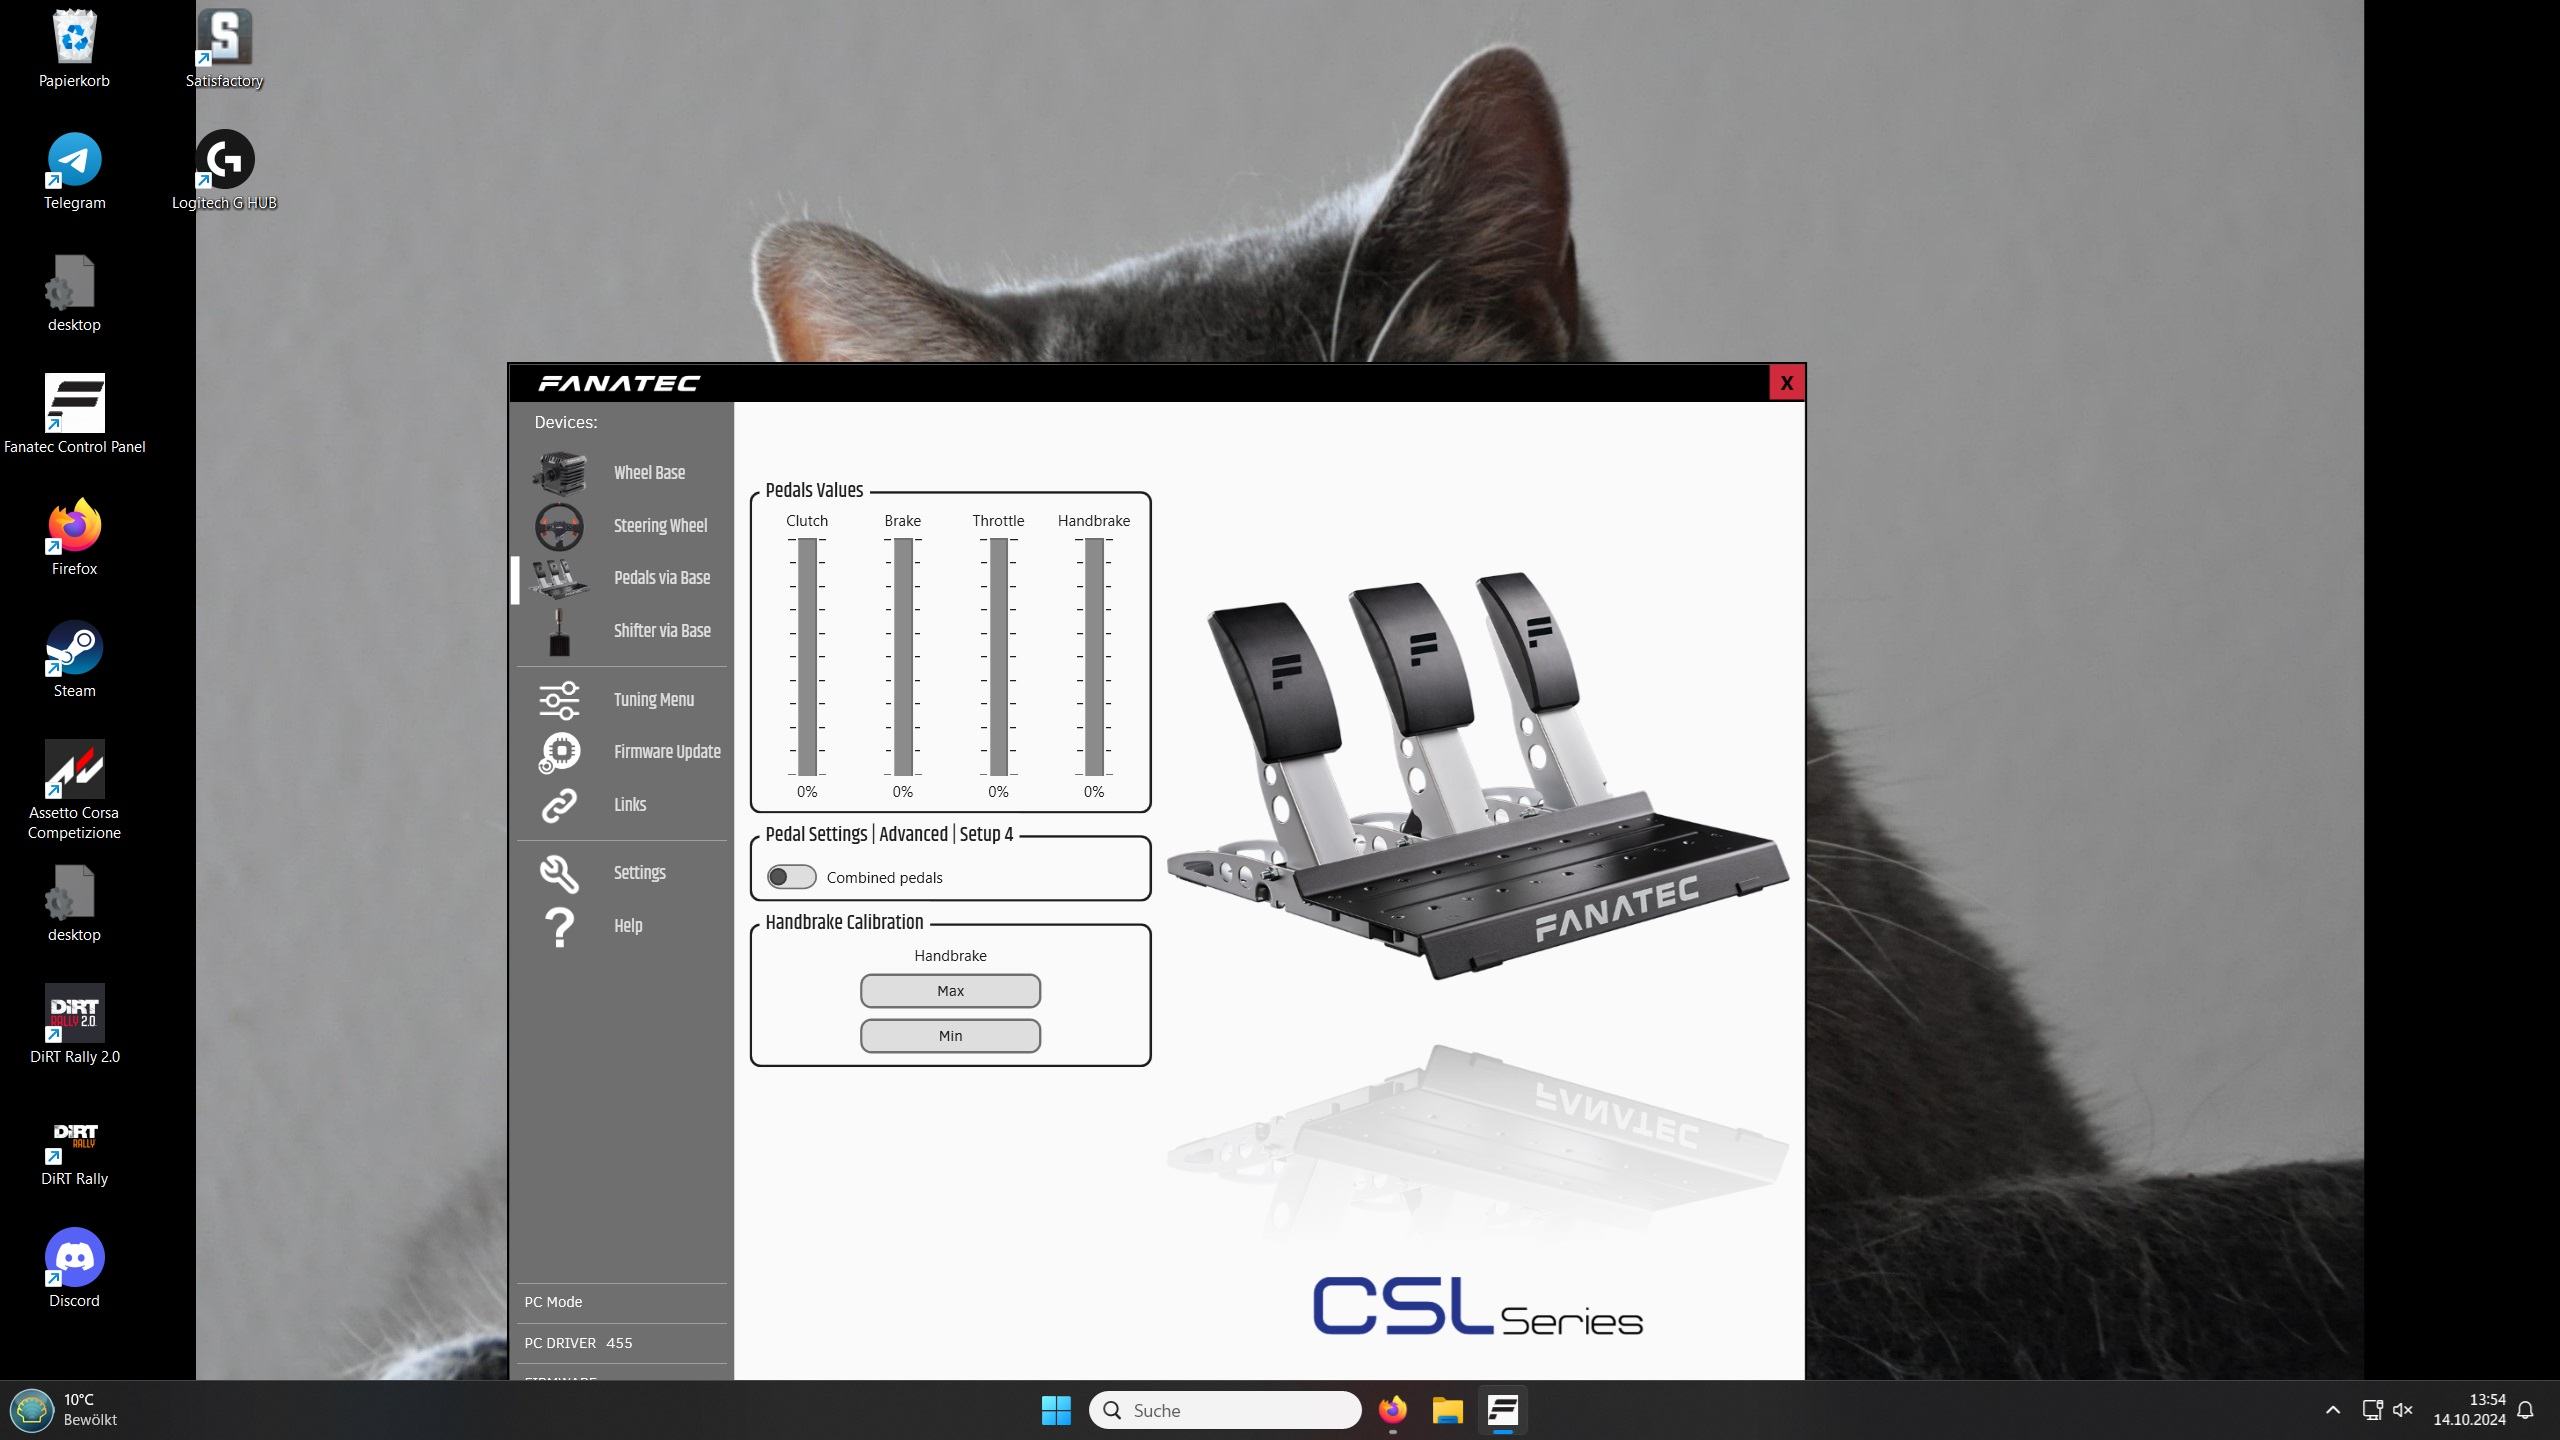The height and width of the screenshot is (1440, 2560).
Task: Close the Fanatec window
Action: click(x=1786, y=383)
